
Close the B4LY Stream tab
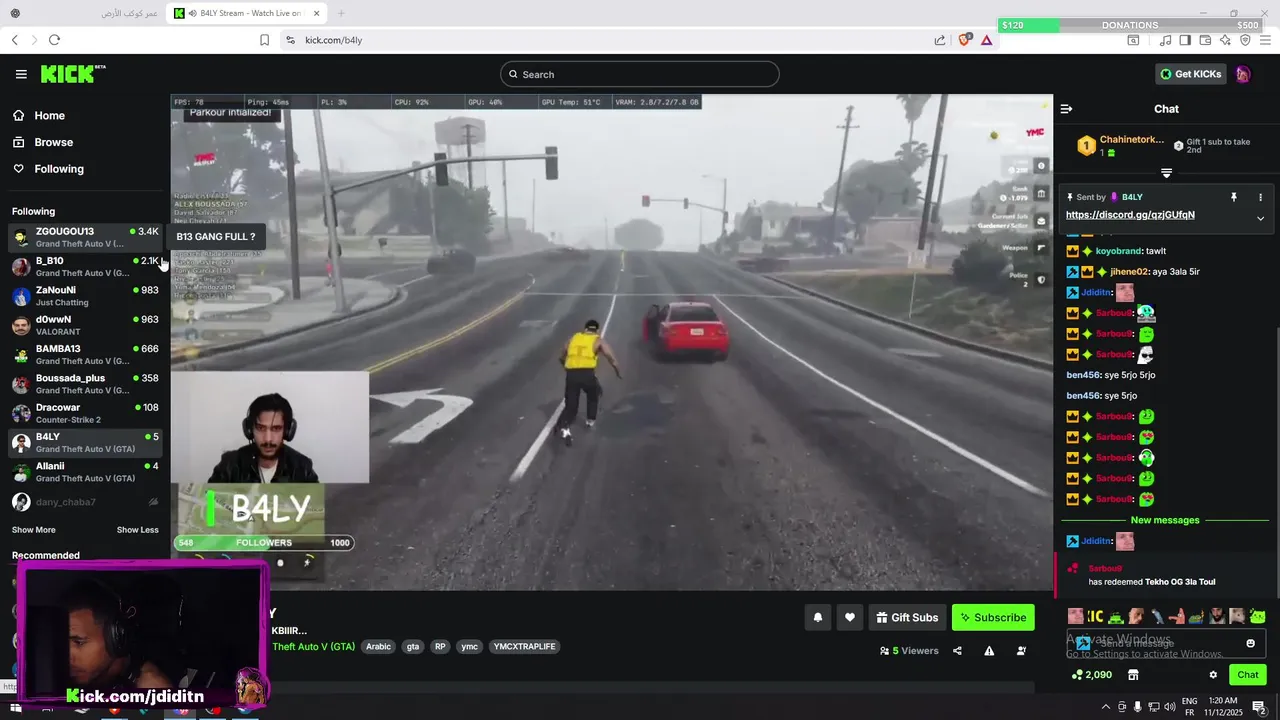(316, 13)
